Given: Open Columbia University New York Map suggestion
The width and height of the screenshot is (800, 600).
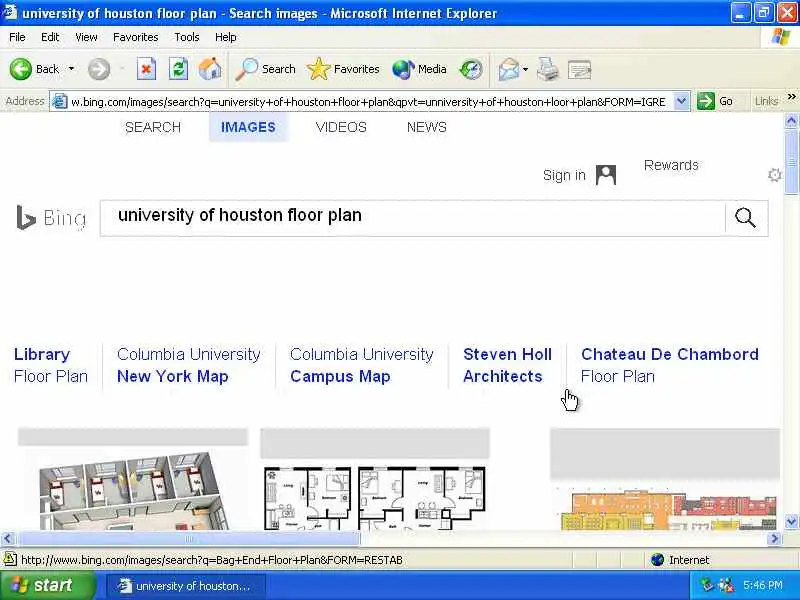Looking at the screenshot, I should [x=188, y=365].
